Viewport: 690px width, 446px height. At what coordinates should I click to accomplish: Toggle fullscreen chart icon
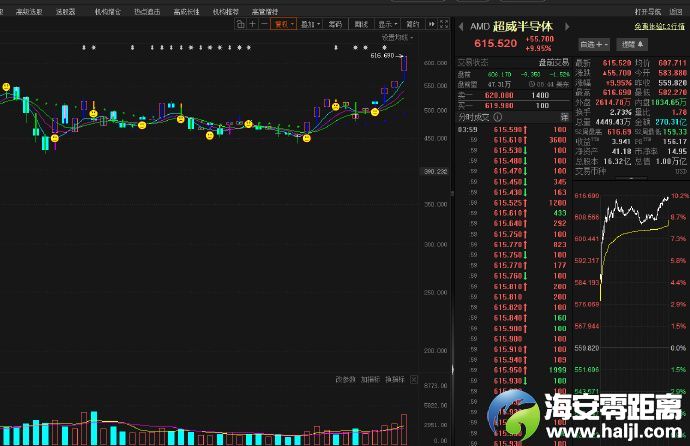click(444, 24)
